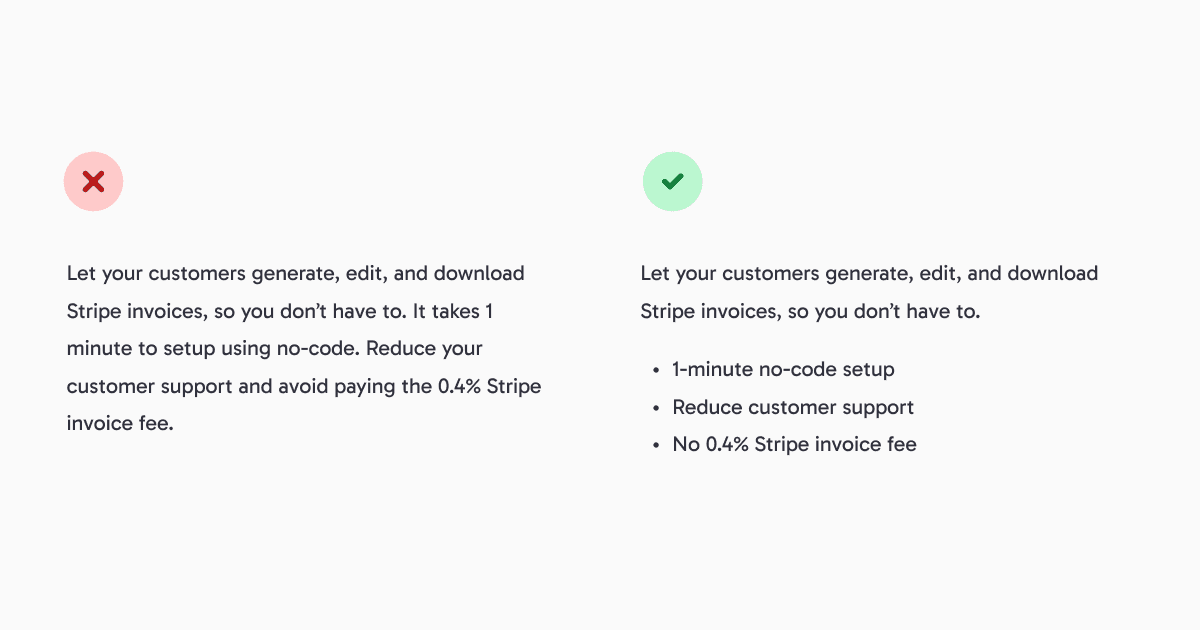The image size is (1200, 630).
Task: Click the right-side line "Stripe invoices, so you don't have to."
Action: (810, 311)
